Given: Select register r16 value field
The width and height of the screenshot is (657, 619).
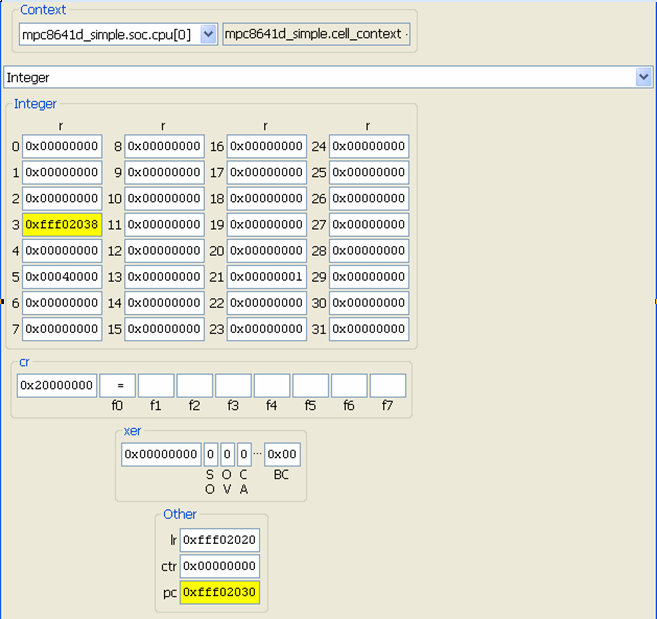Looking at the screenshot, I should pos(266,146).
